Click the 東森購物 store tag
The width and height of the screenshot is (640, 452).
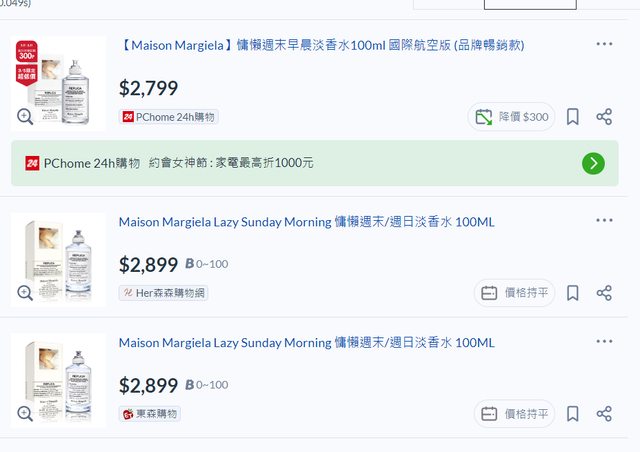coord(150,413)
